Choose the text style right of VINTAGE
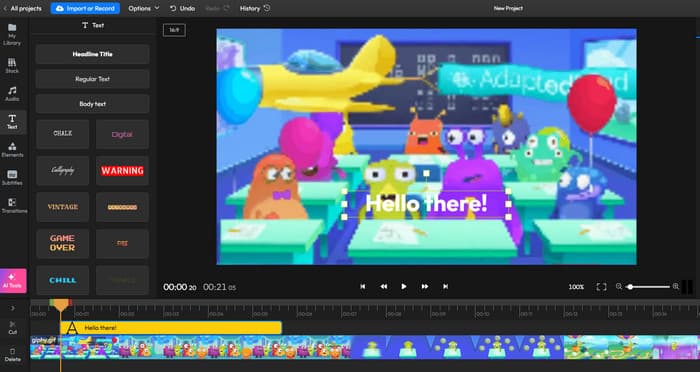 click(x=122, y=207)
